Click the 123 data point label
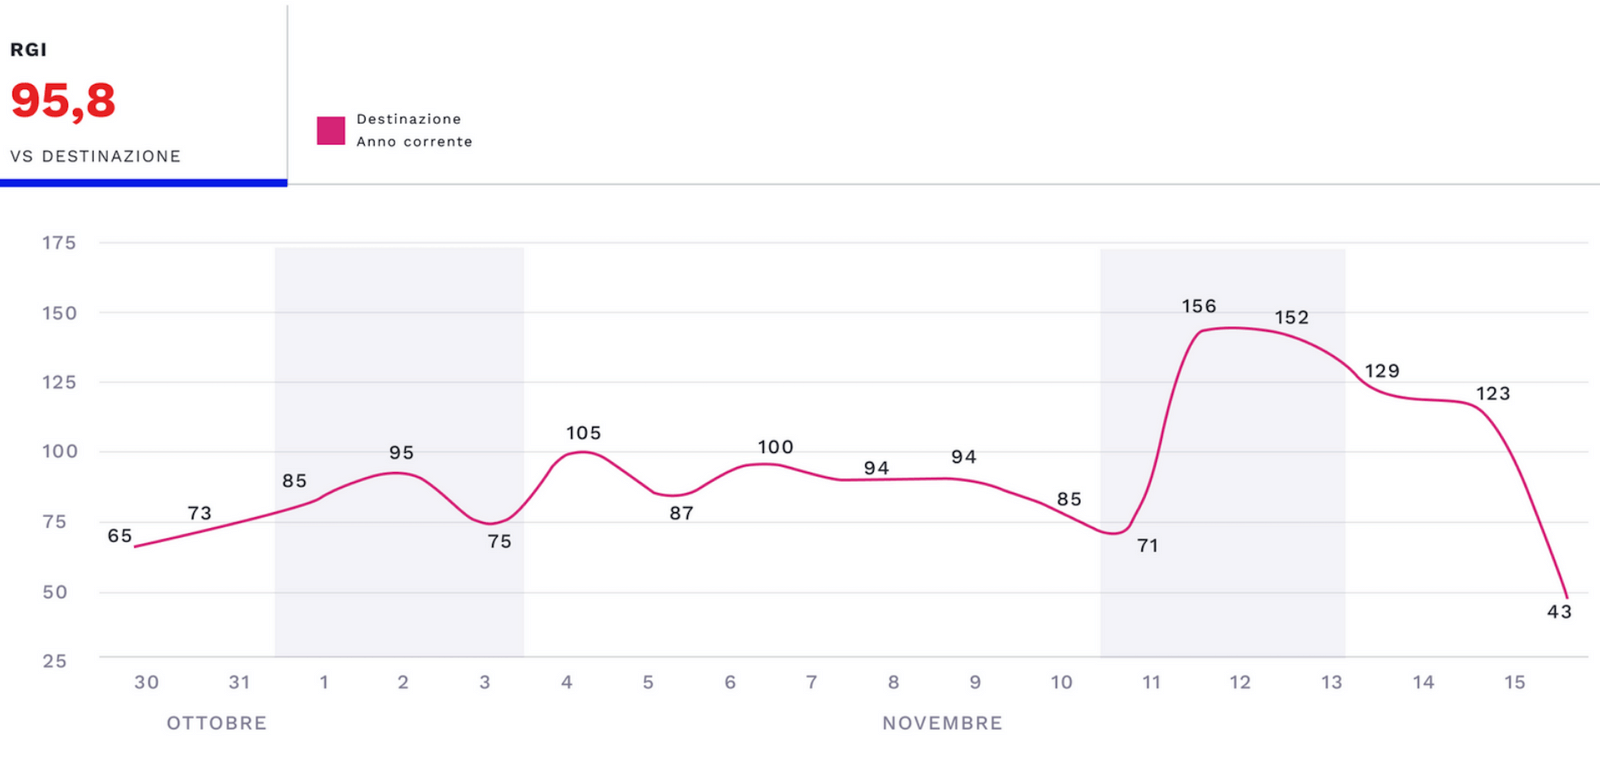 point(1493,394)
